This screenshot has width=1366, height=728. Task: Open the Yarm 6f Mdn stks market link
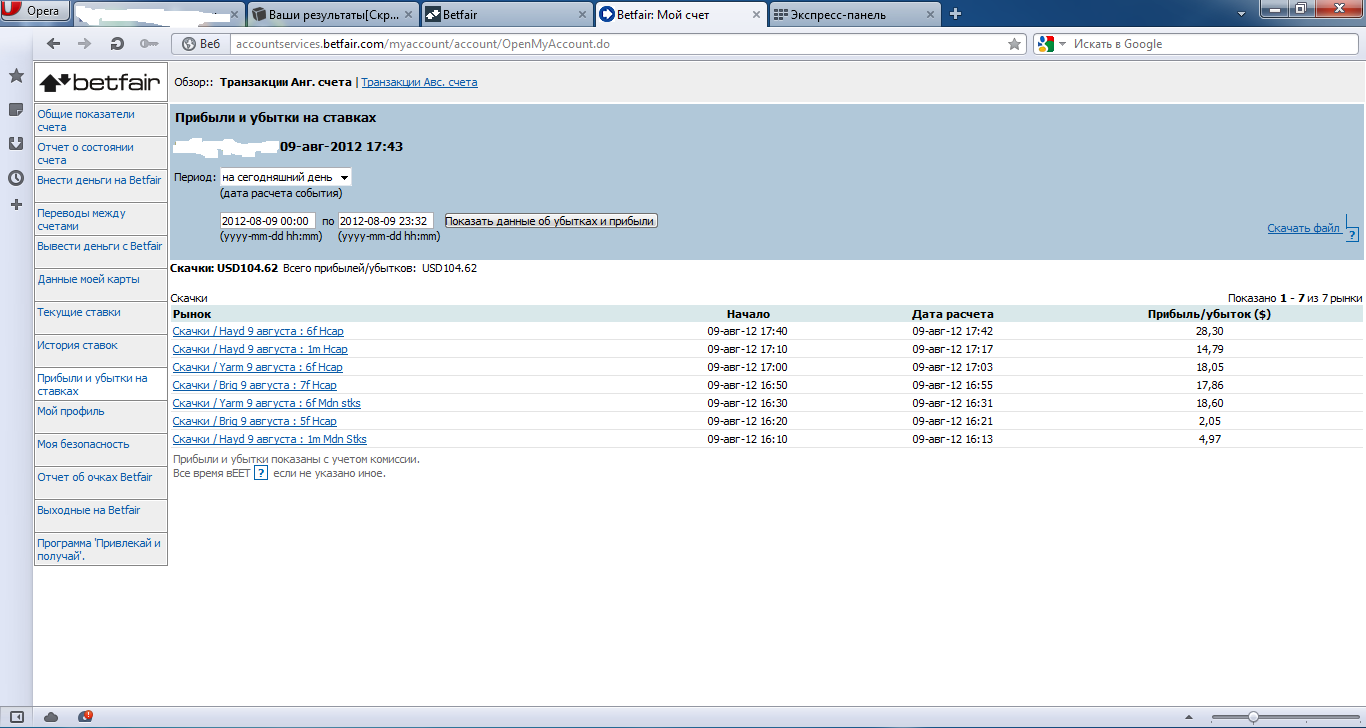[x=266, y=403]
